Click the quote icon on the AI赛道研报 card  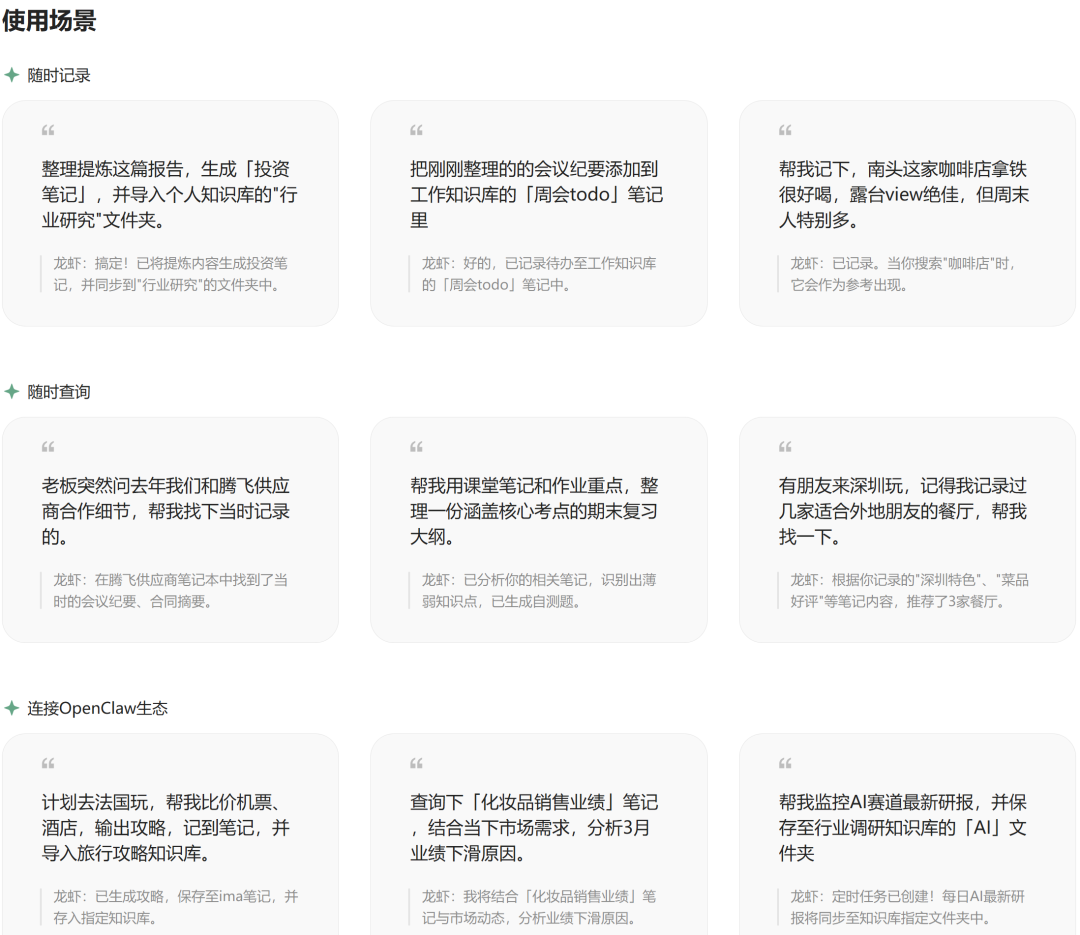(x=785, y=763)
